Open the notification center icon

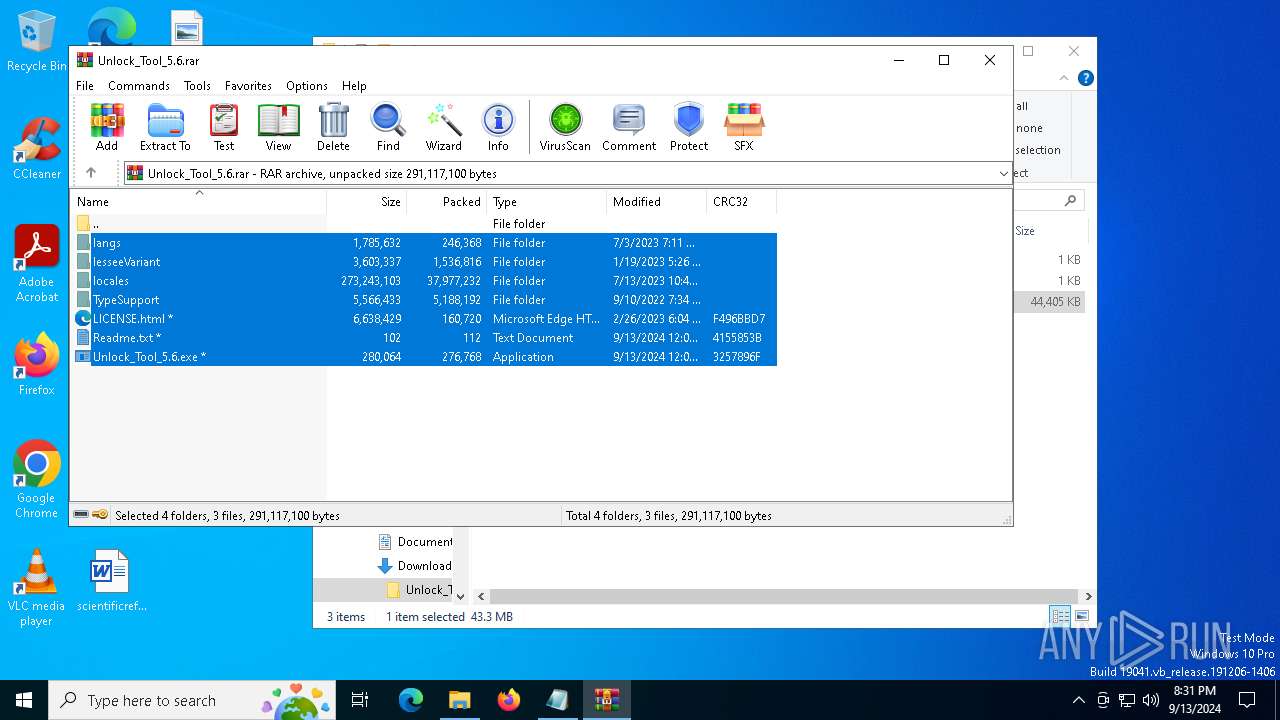(1247, 700)
